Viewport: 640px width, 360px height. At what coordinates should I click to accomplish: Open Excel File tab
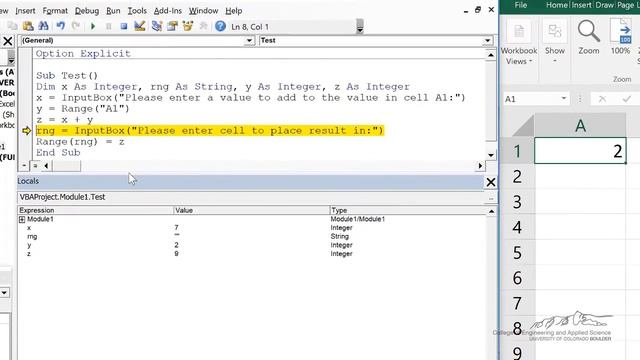520,5
